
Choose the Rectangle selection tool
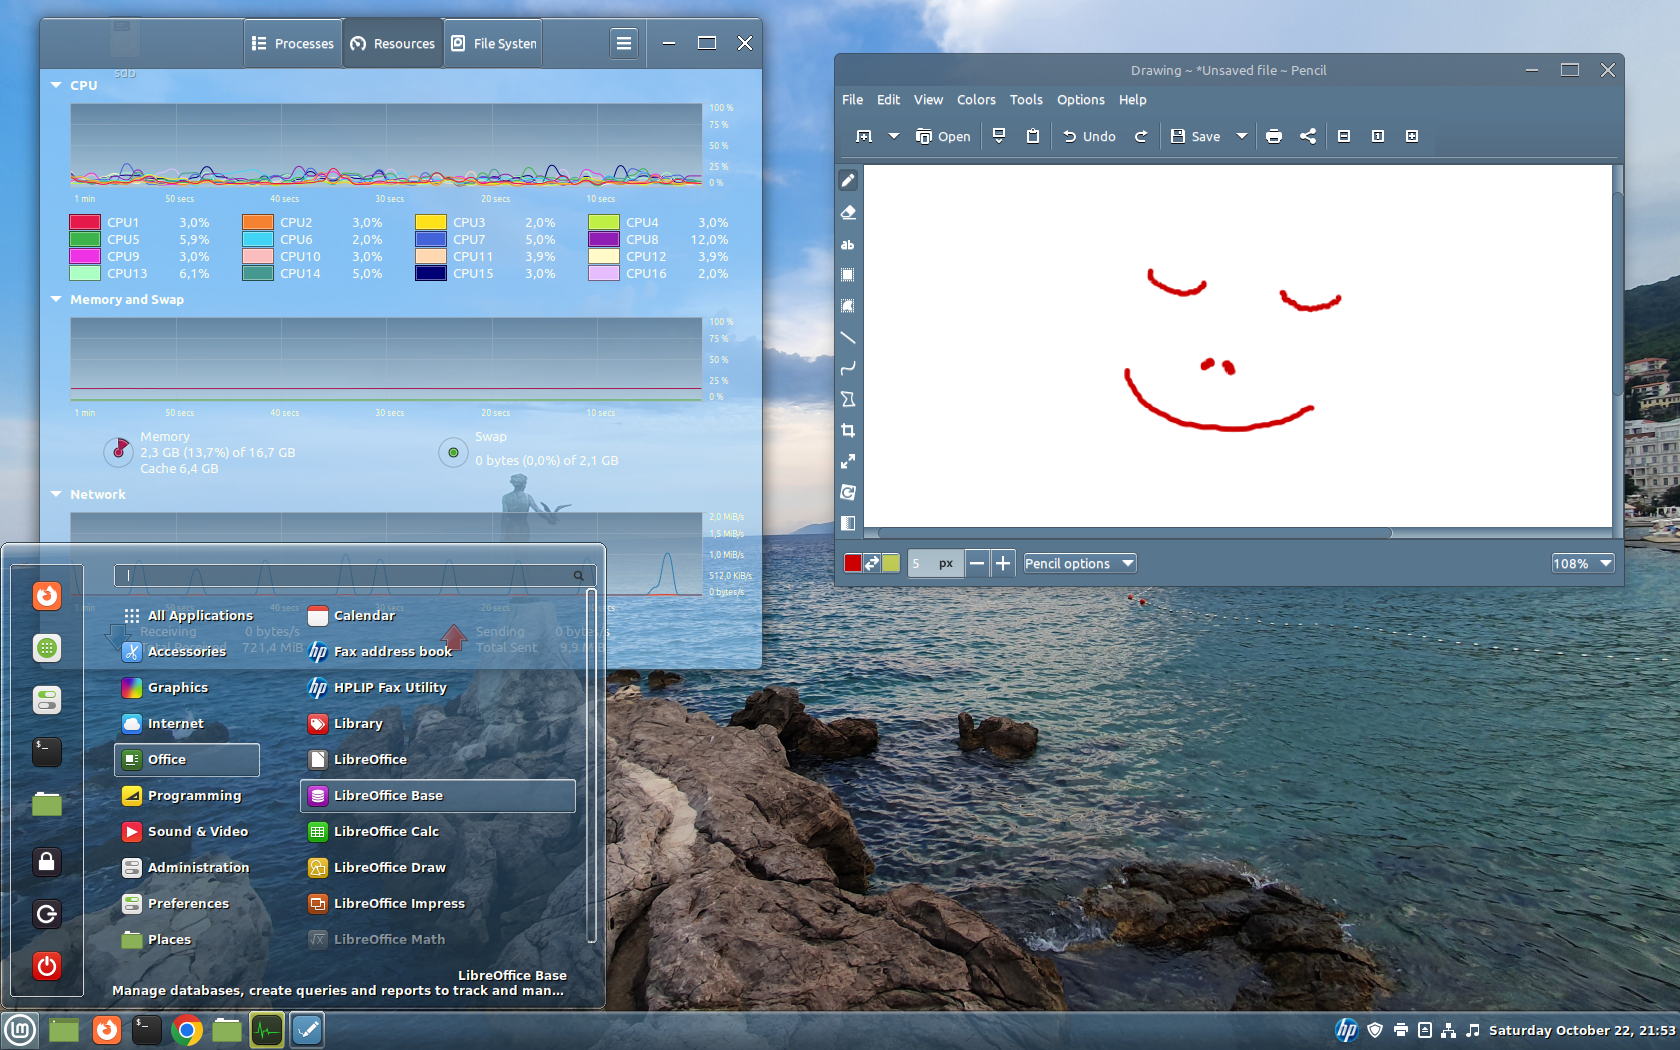[848, 275]
